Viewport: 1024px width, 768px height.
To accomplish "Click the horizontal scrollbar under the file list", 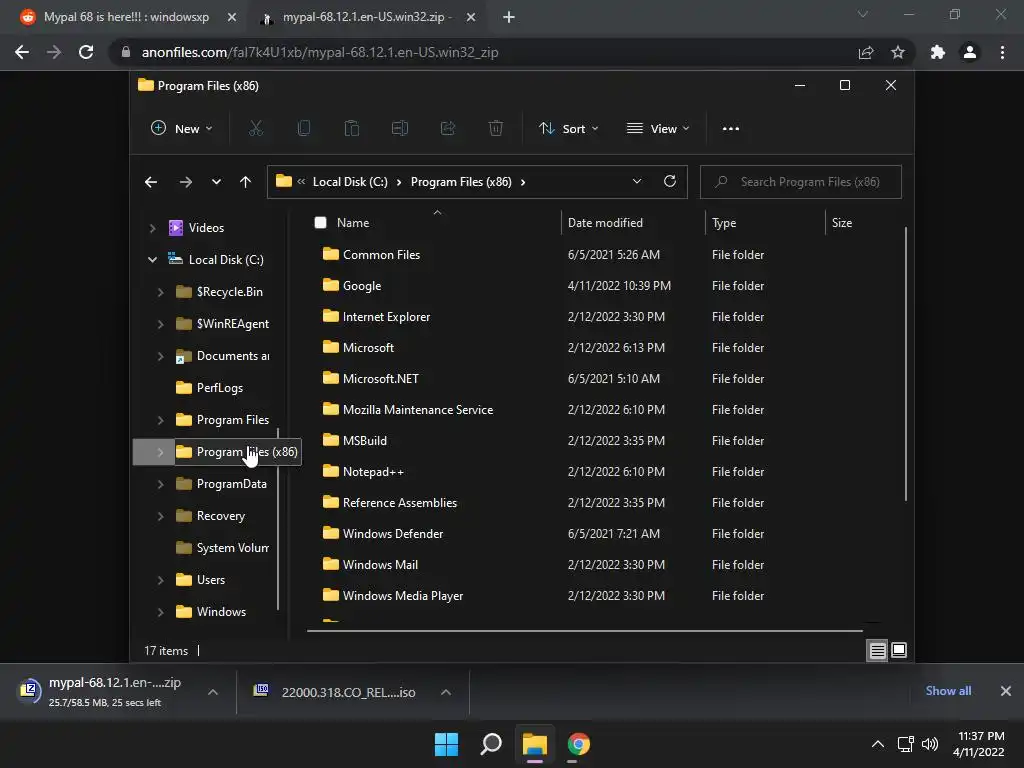I will click(x=584, y=631).
